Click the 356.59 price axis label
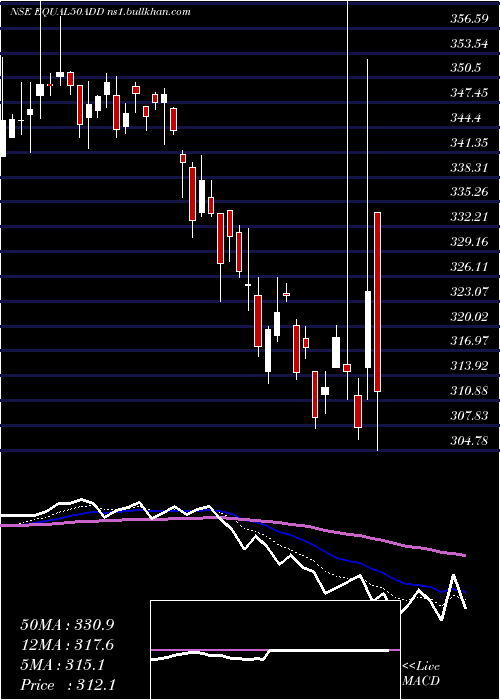500x700 pixels. [469, 19]
